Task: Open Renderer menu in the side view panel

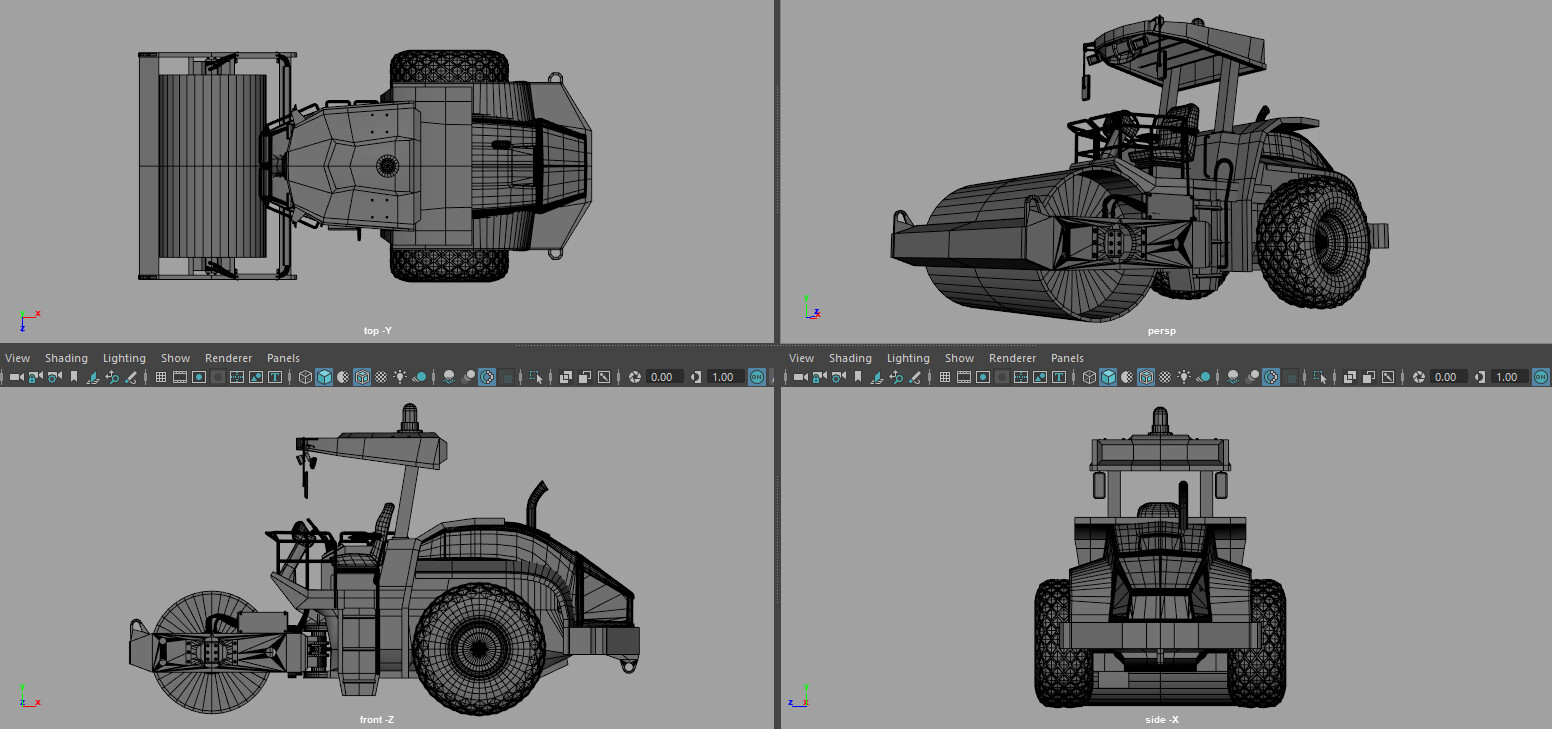Action: click(1012, 358)
